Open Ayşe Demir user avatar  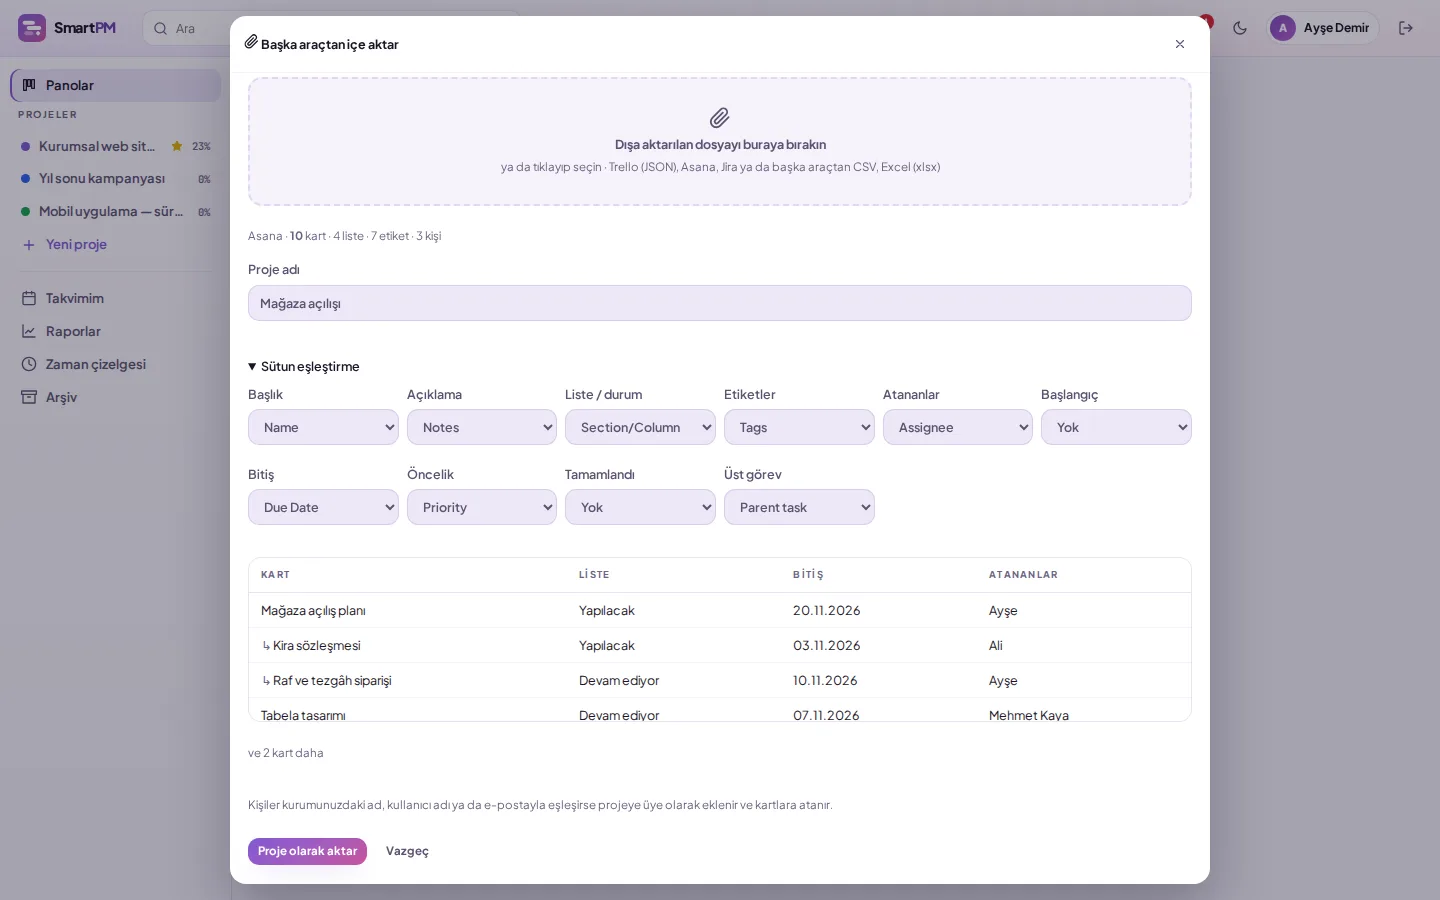1283,28
